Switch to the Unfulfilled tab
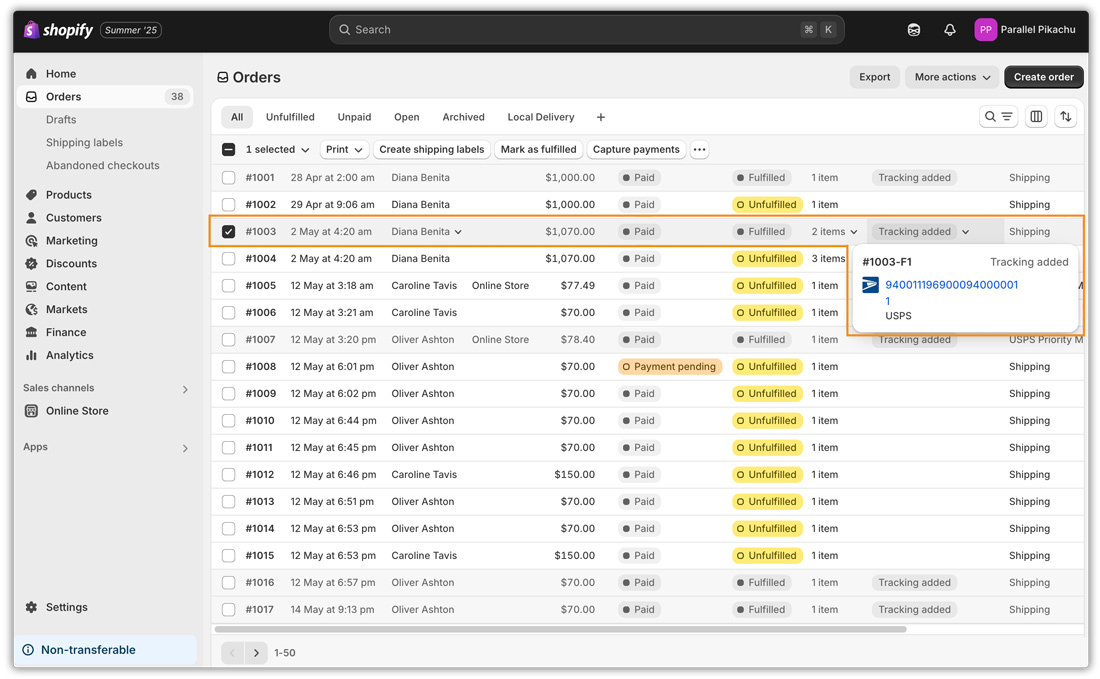 click(290, 117)
